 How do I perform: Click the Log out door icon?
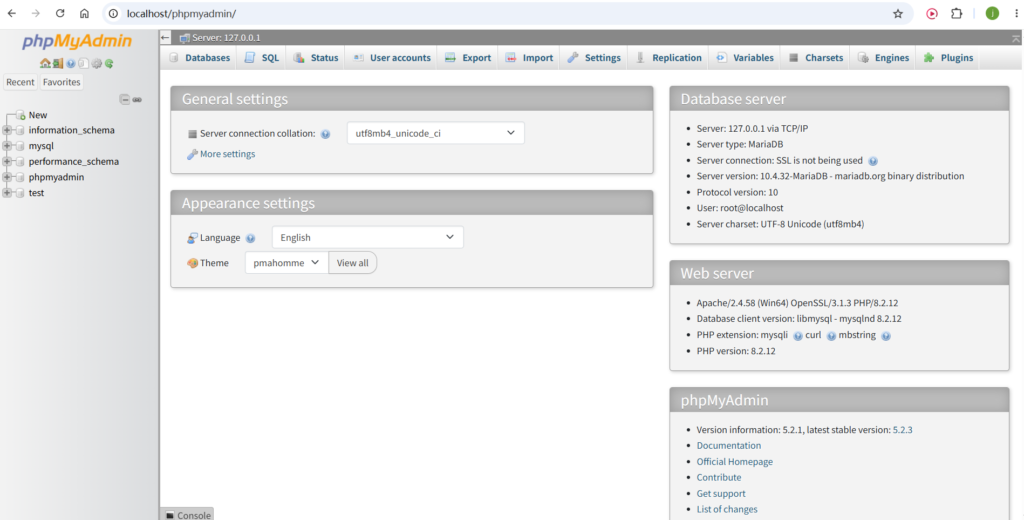coord(57,63)
